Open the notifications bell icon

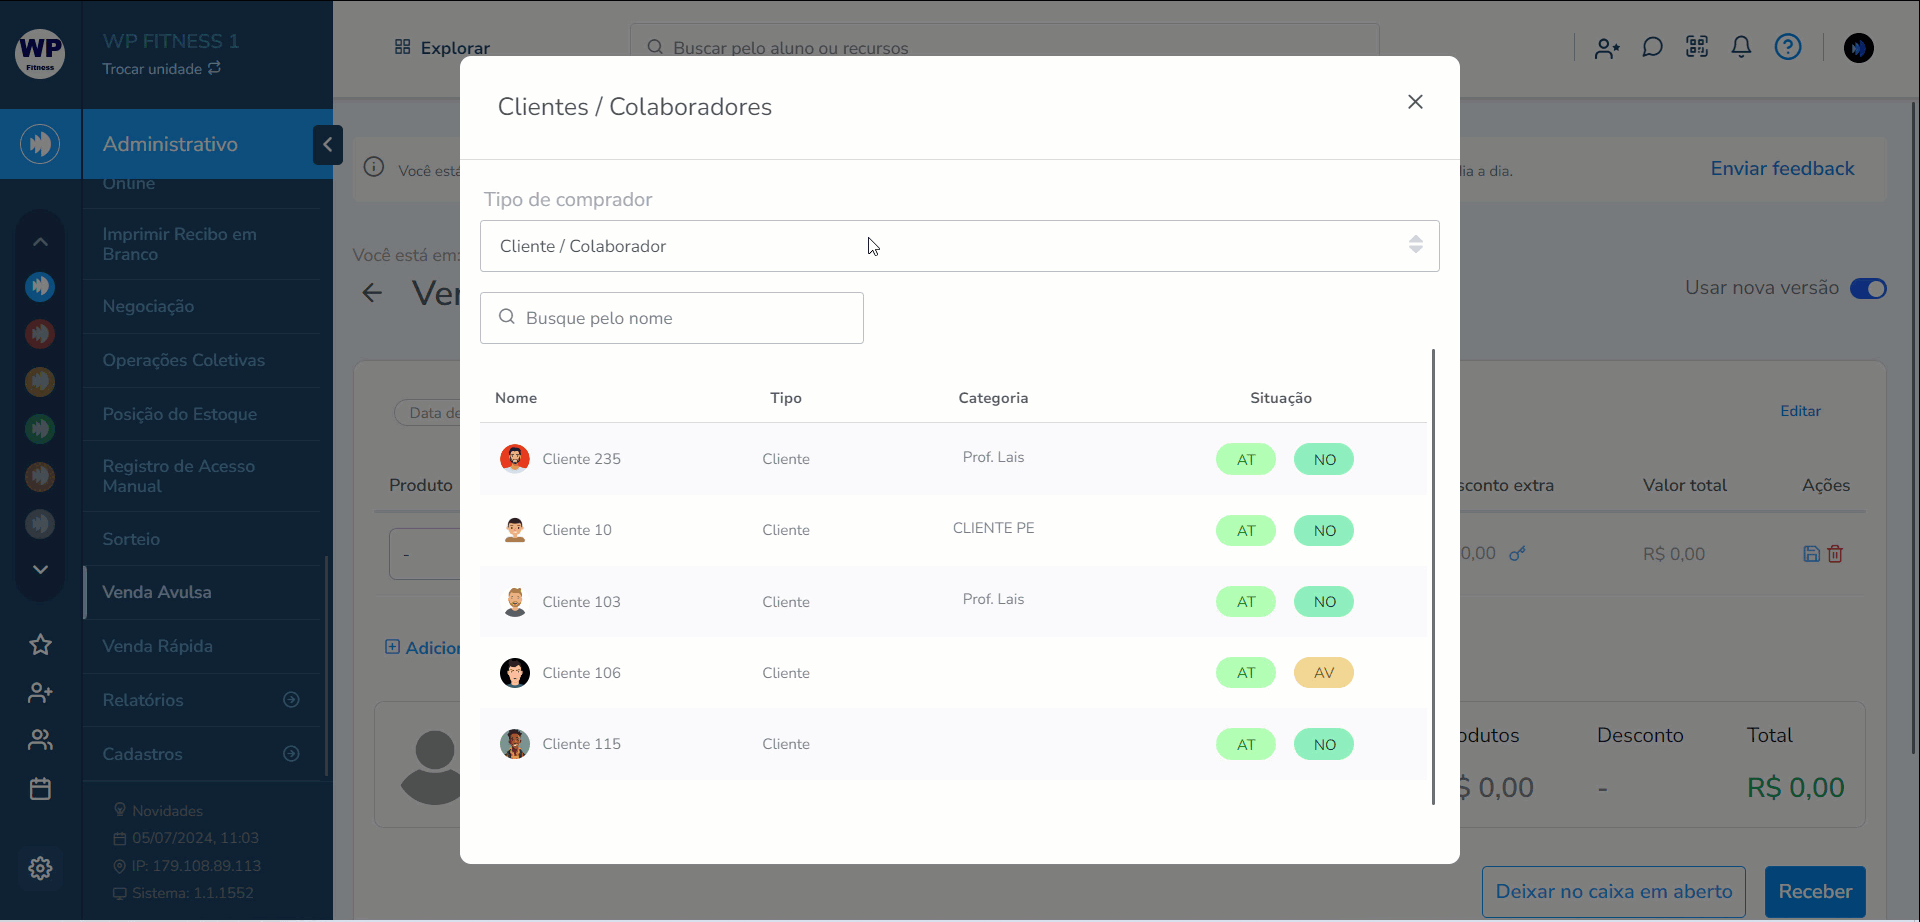pos(1741,47)
